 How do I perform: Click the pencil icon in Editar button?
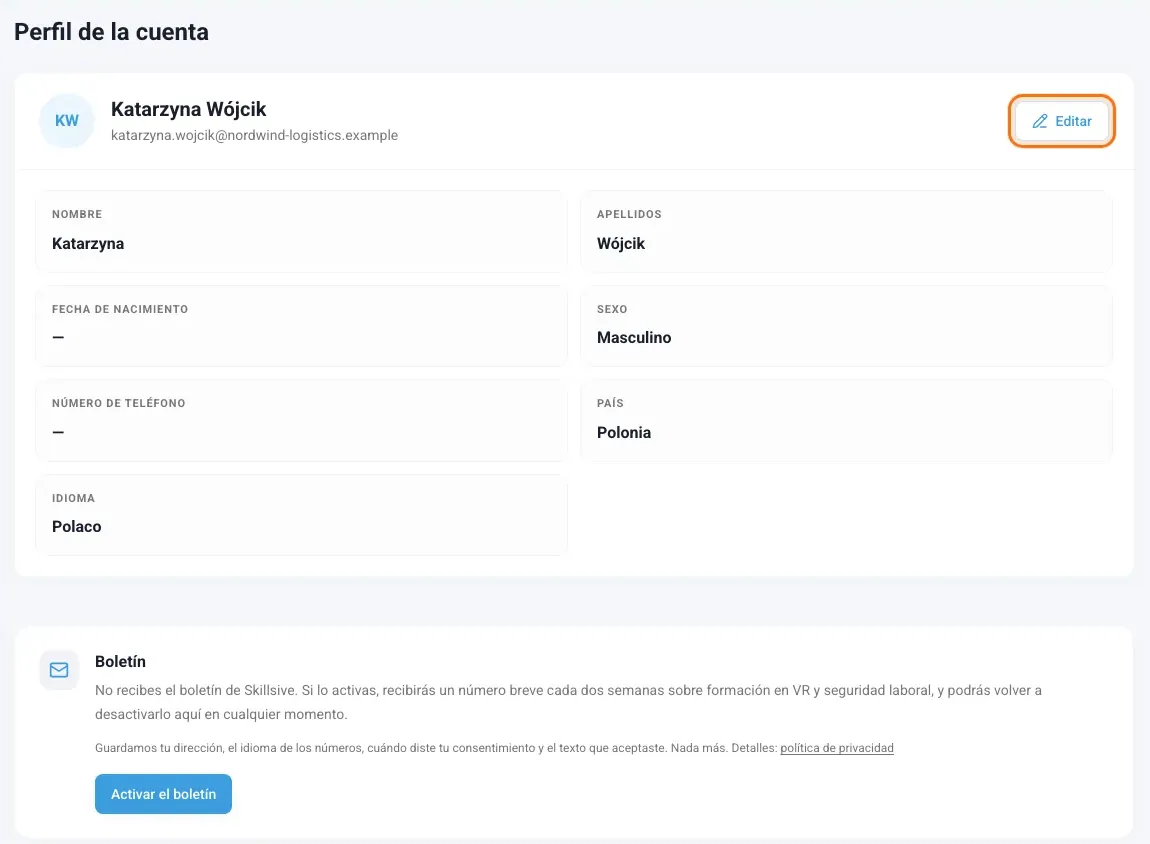[1039, 122]
